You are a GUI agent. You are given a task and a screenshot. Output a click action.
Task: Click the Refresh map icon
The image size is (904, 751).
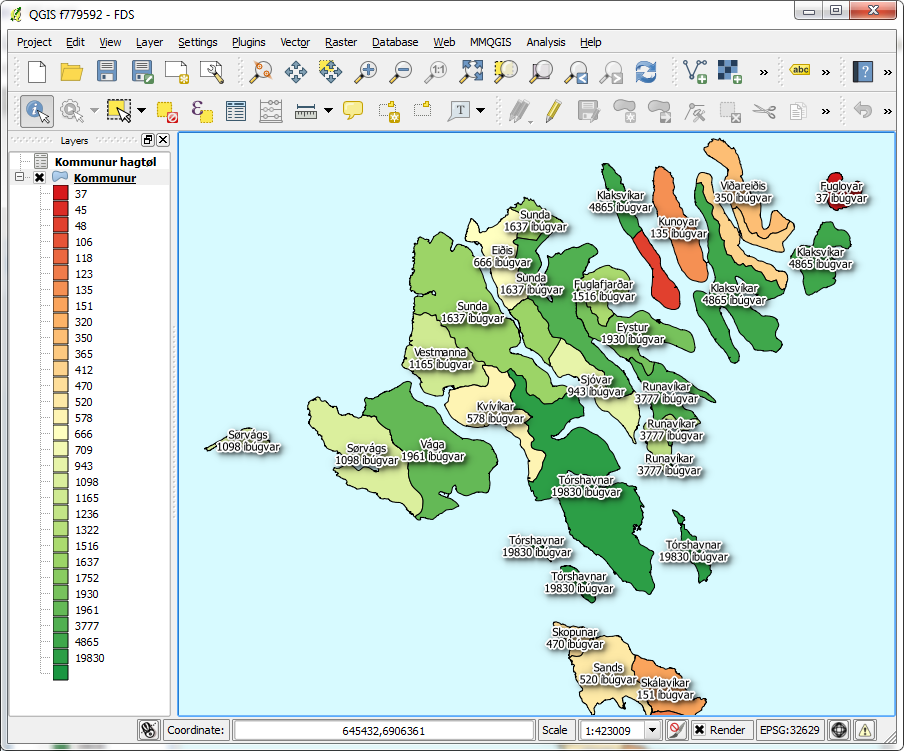tap(646, 72)
